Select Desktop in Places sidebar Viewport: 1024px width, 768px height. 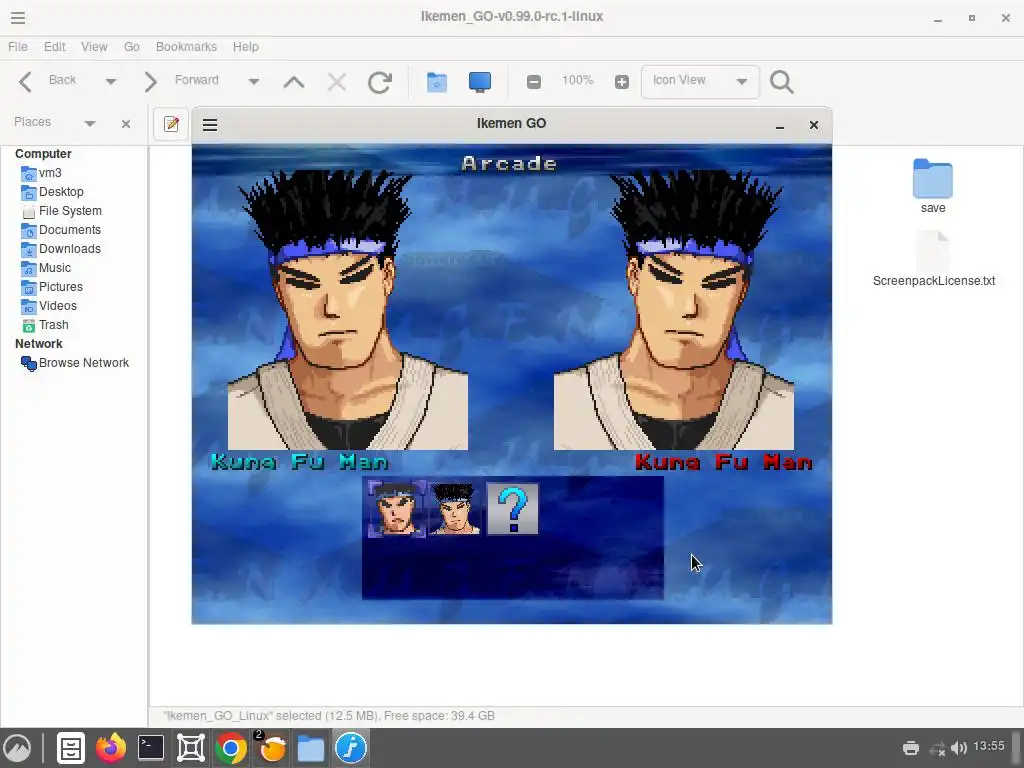(x=61, y=192)
